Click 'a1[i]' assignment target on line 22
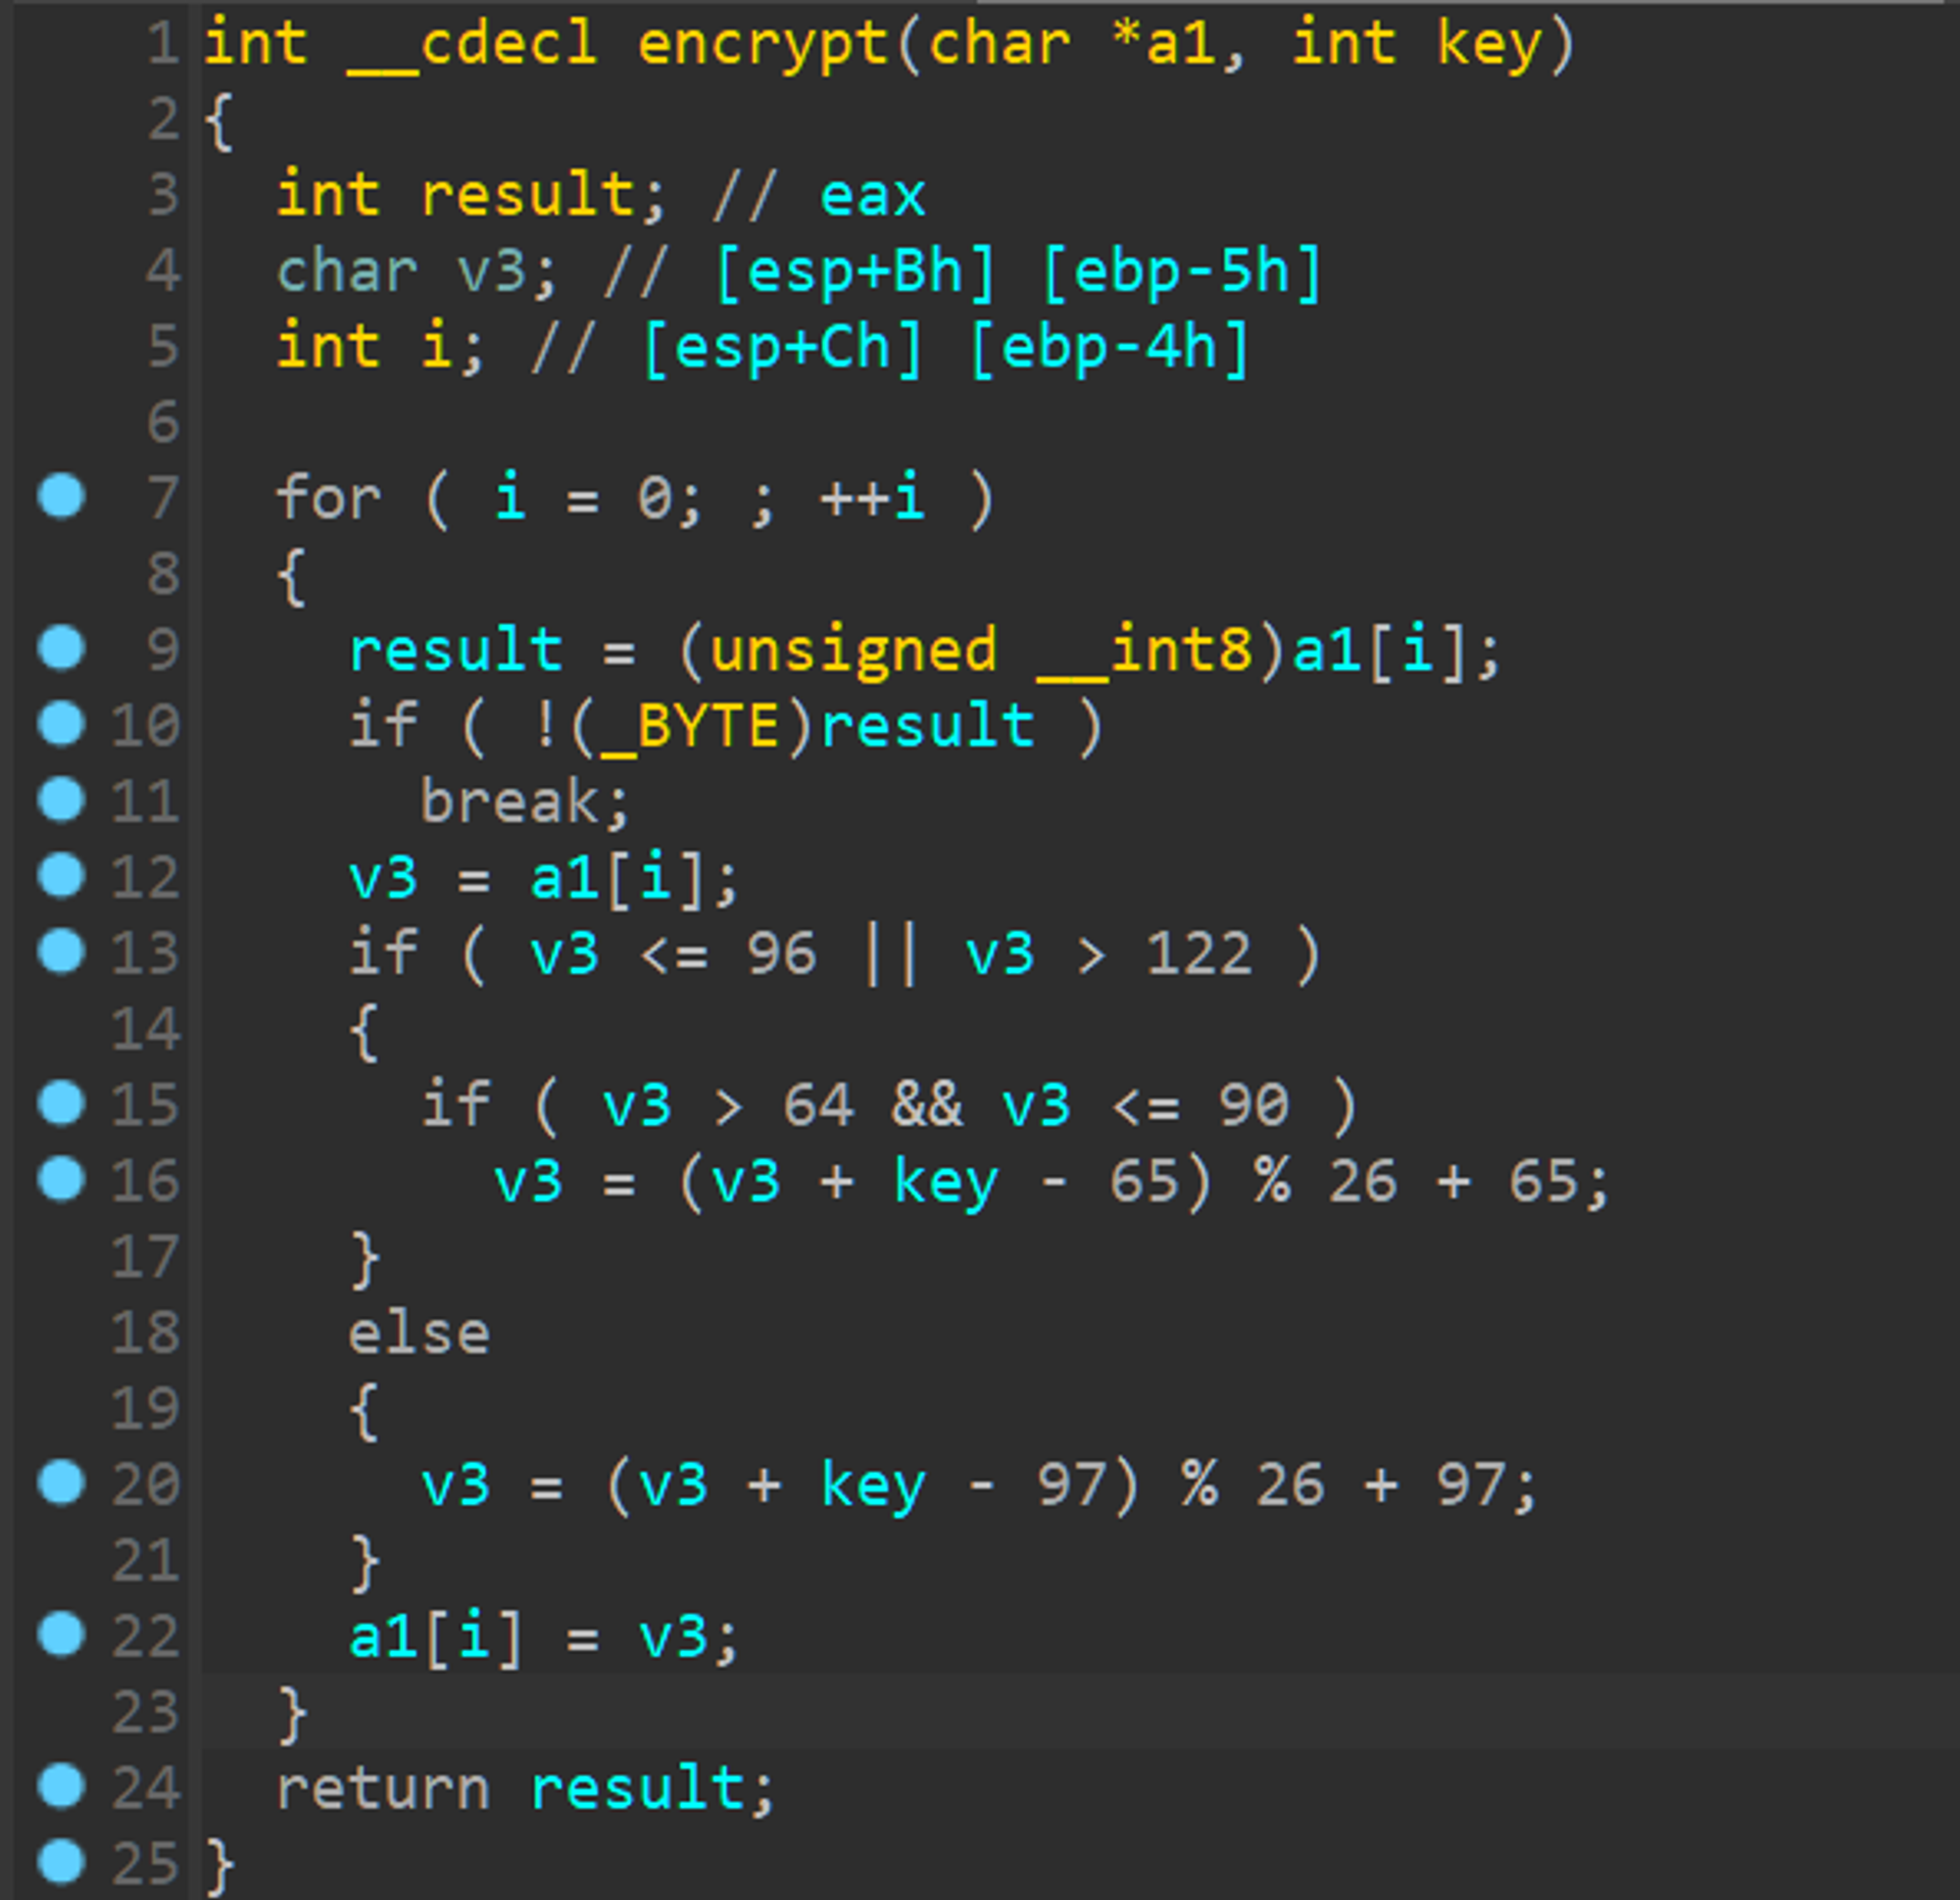The height and width of the screenshot is (1900, 1960). pyautogui.click(x=436, y=1639)
